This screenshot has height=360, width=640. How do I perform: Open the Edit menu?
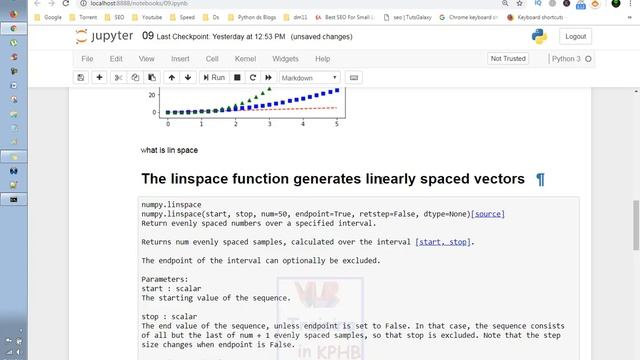[116, 59]
